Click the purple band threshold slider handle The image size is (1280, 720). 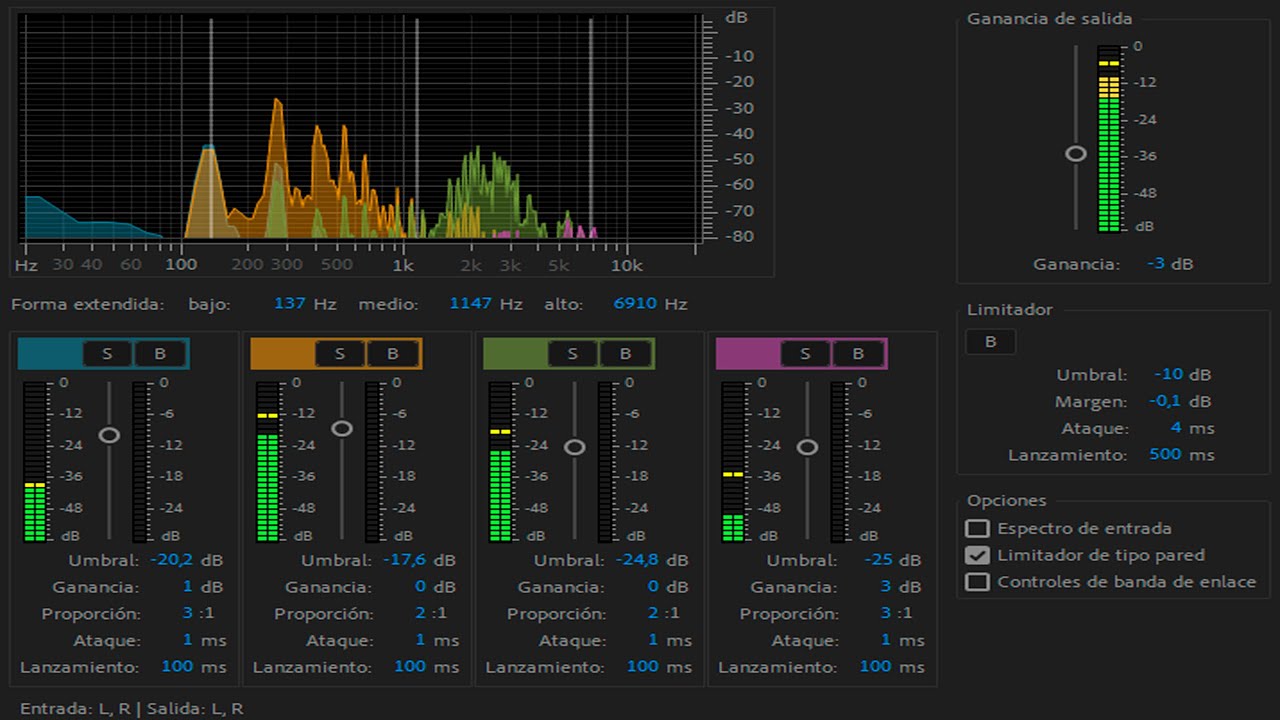tap(808, 447)
